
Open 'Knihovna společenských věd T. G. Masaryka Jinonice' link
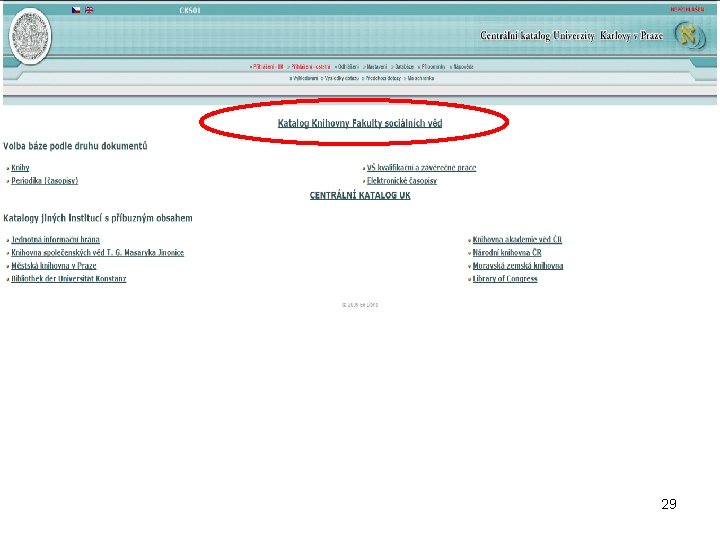tap(97, 252)
